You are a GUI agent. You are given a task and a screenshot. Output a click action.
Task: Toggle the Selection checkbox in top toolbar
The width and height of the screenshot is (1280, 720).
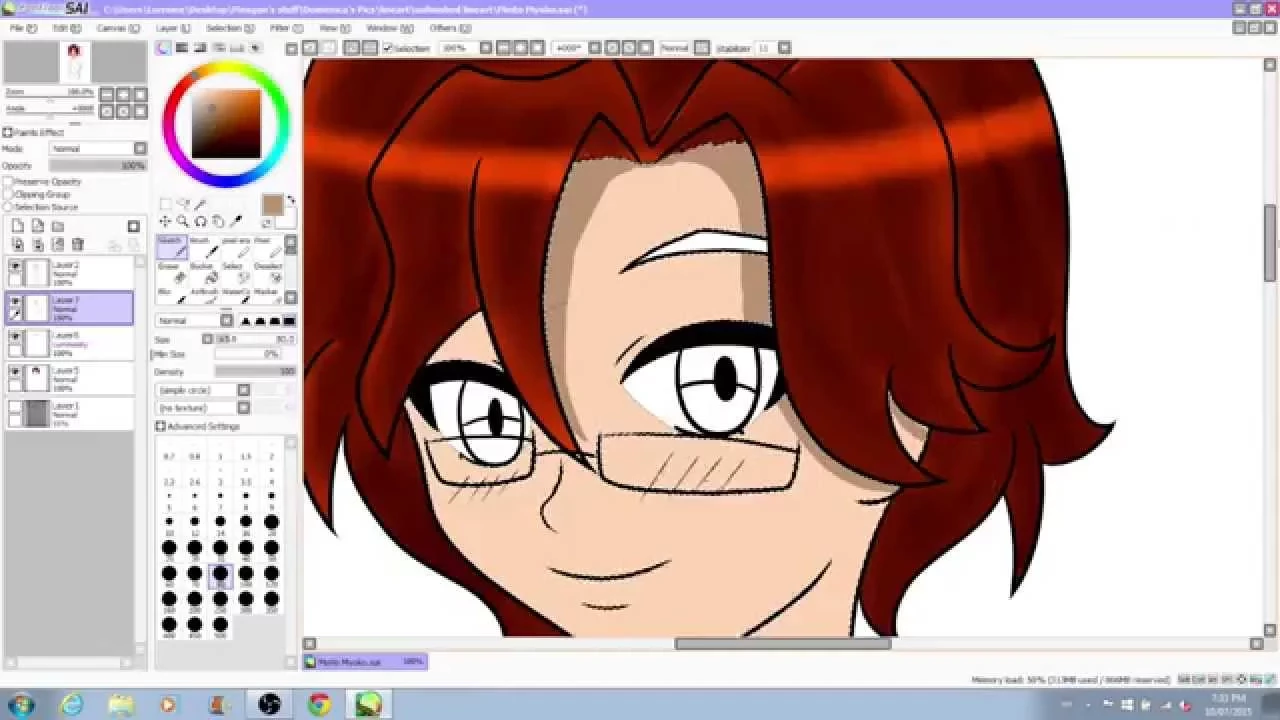[388, 48]
